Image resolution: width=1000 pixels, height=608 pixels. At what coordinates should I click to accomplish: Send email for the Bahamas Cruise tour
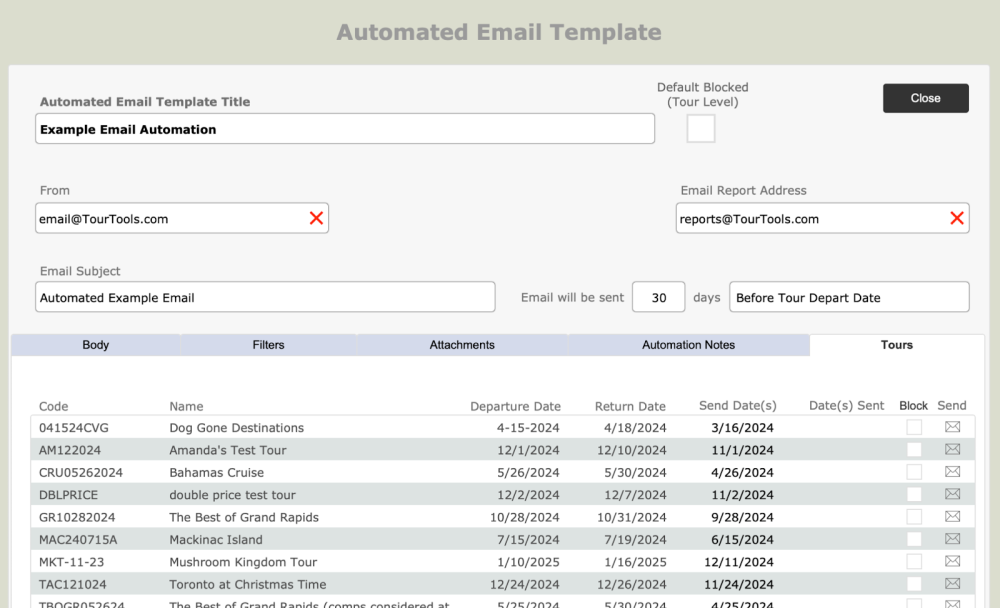(x=952, y=472)
